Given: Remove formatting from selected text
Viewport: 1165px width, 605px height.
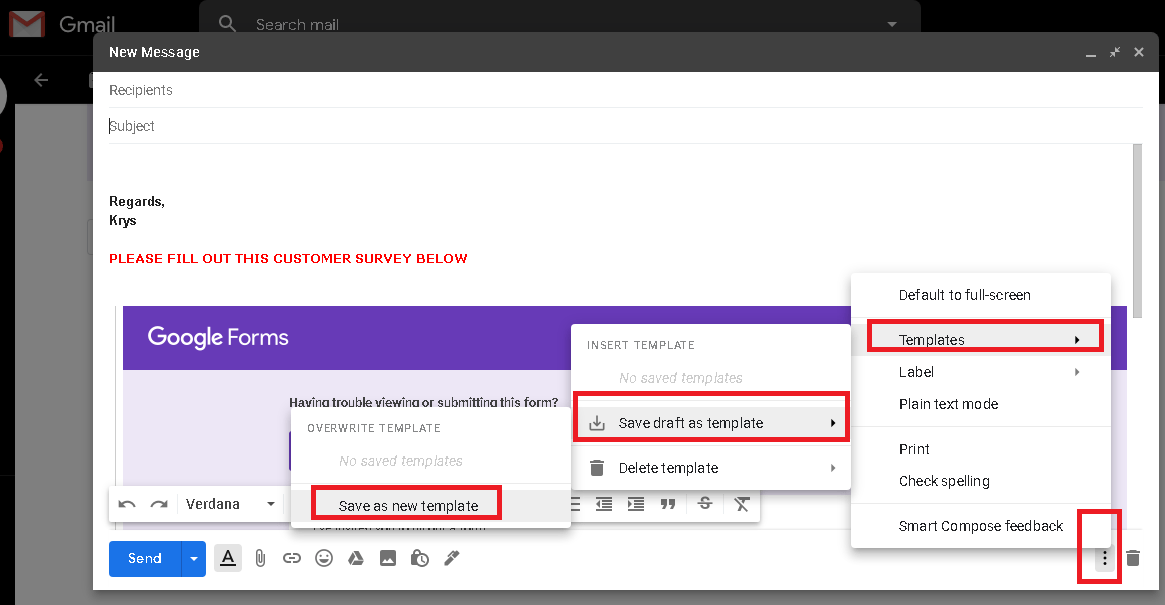Looking at the screenshot, I should 742,503.
